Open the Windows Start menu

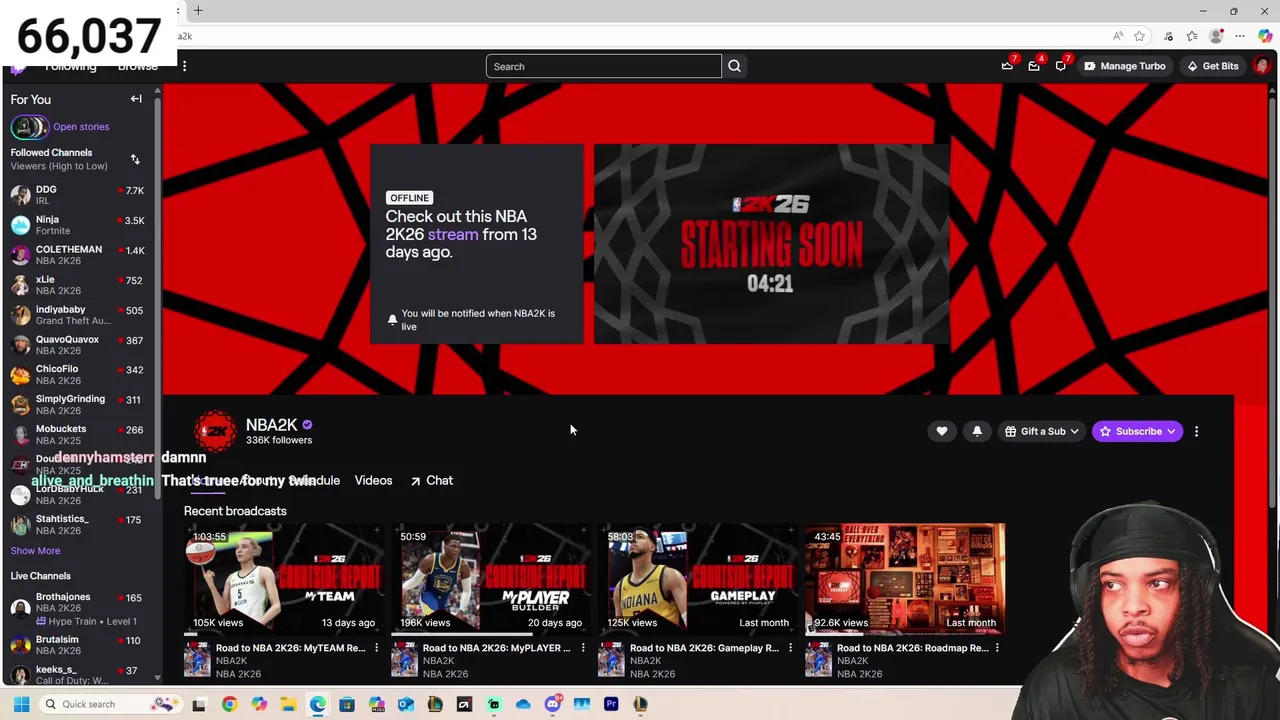21,704
